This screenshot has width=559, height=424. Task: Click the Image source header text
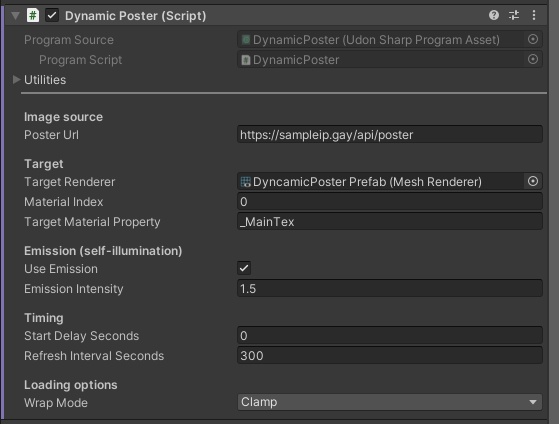63,117
